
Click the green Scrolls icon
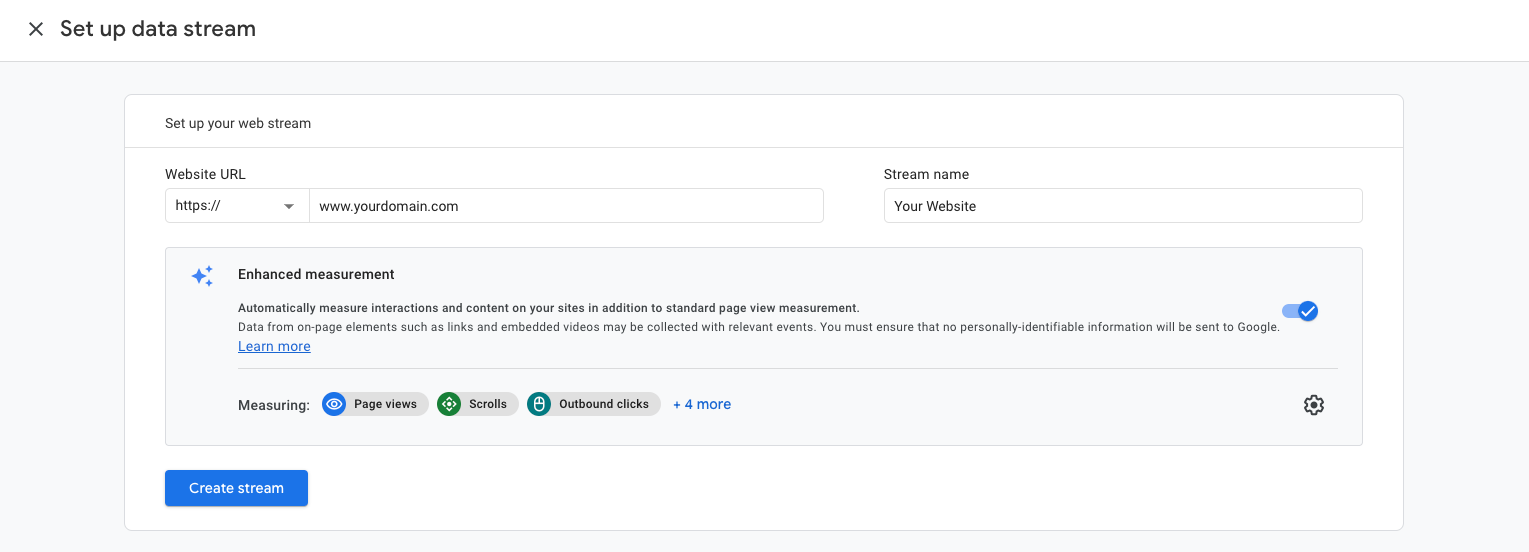point(449,404)
